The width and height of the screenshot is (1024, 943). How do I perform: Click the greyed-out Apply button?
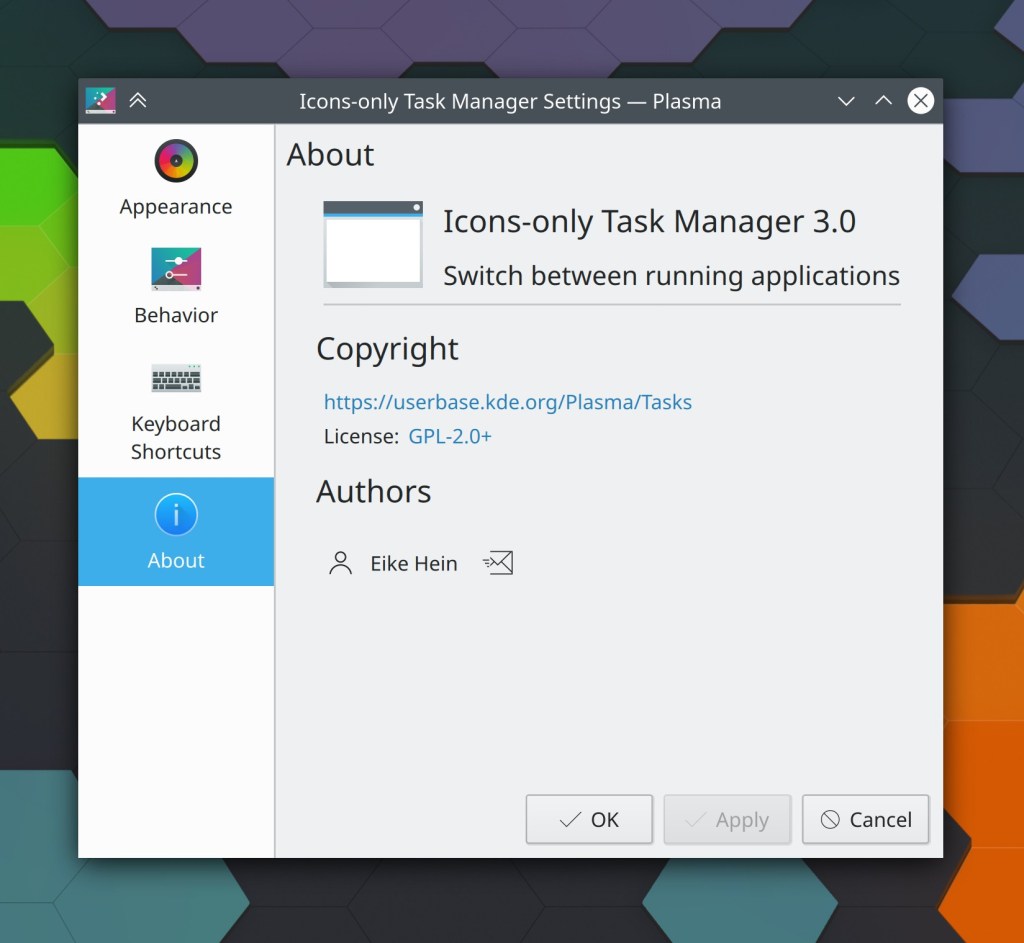[x=727, y=820]
